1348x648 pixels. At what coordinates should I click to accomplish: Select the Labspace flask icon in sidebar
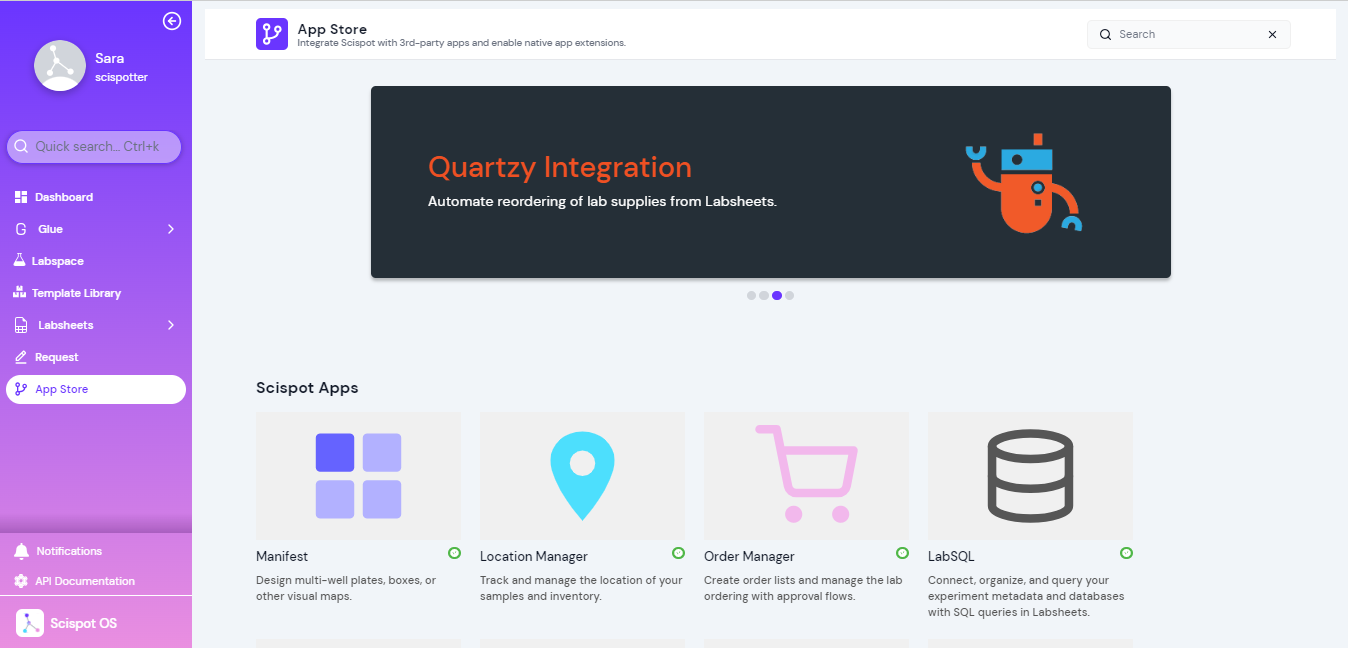pos(18,260)
